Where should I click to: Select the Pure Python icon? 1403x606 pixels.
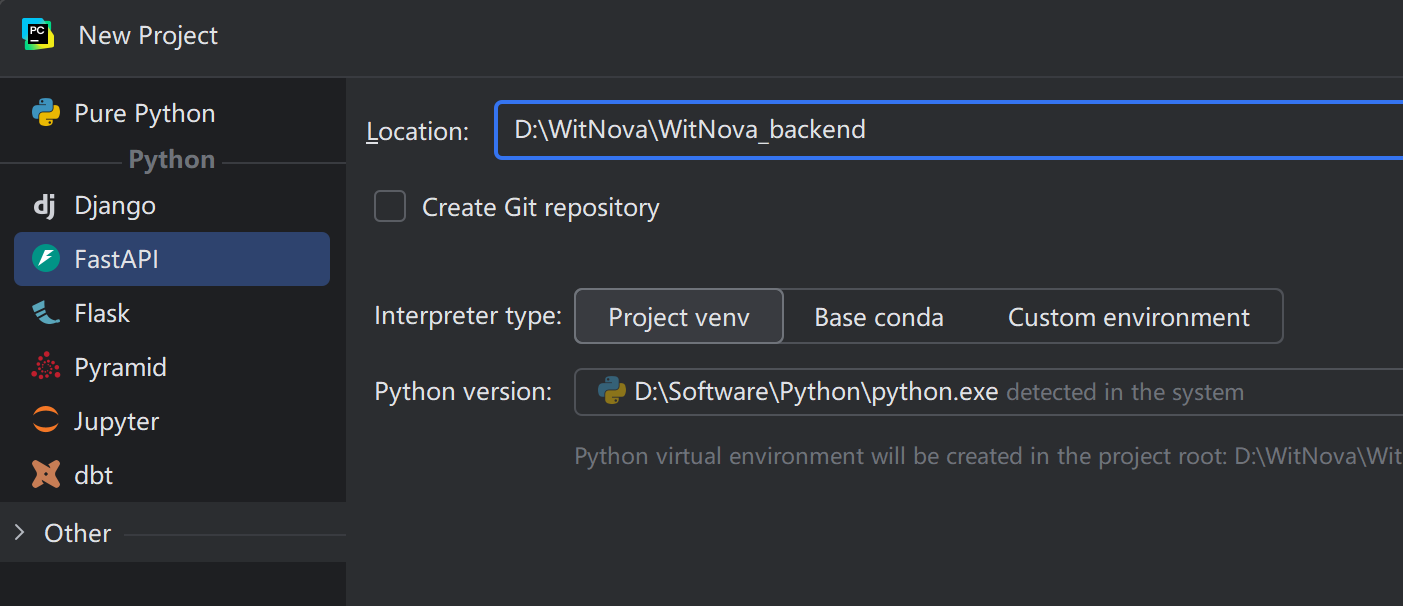tap(46, 113)
